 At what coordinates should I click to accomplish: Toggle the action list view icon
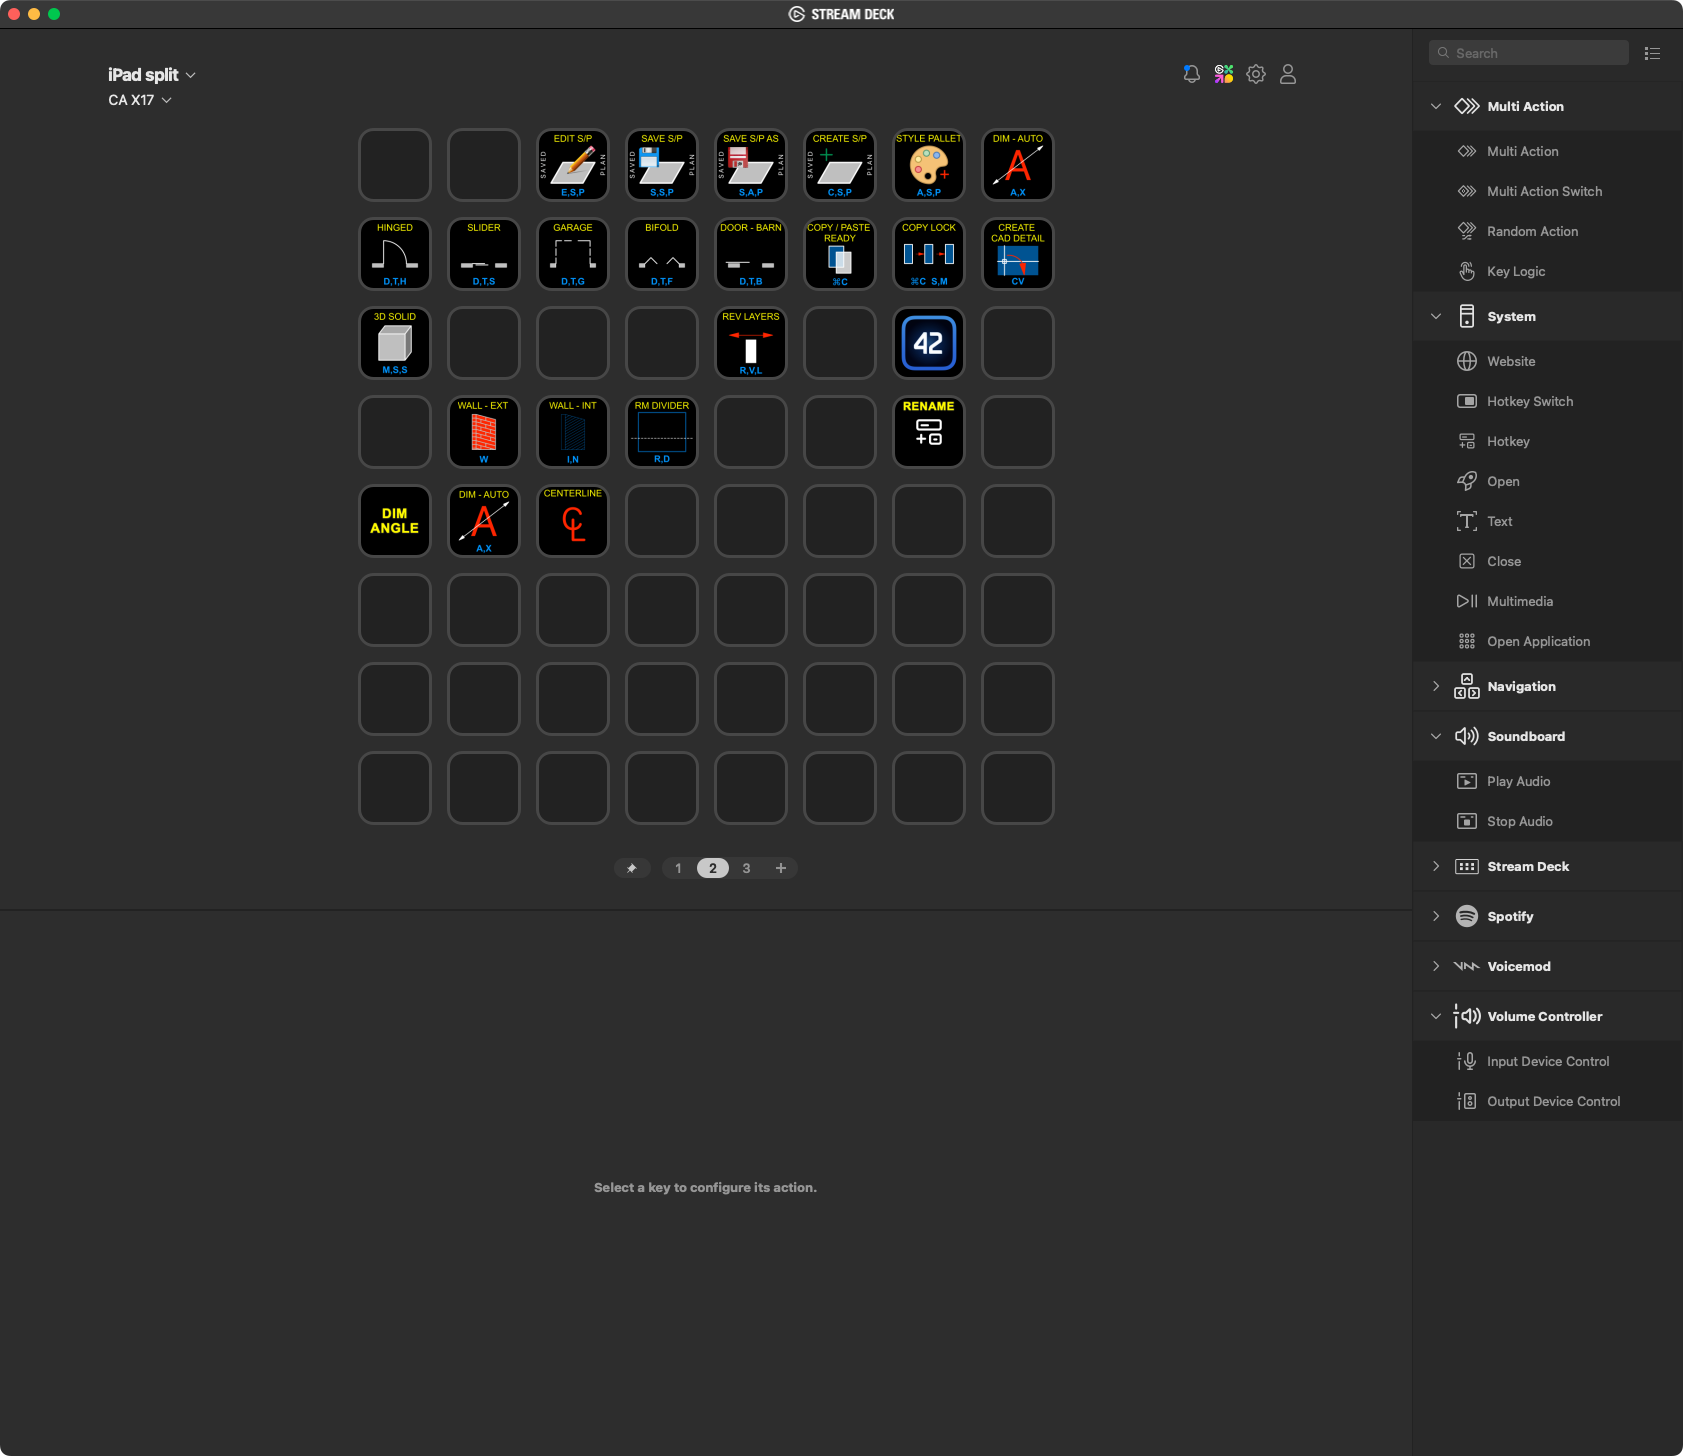pyautogui.click(x=1652, y=53)
